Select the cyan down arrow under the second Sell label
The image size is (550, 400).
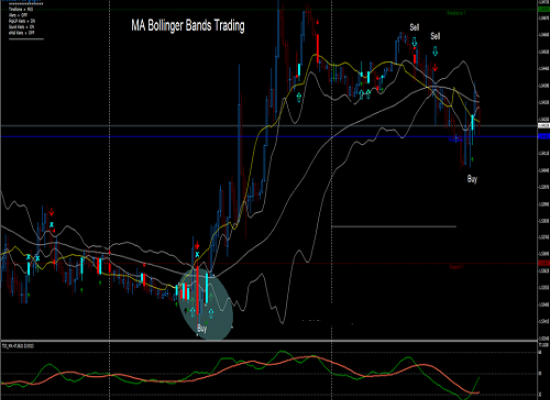pyautogui.click(x=435, y=51)
